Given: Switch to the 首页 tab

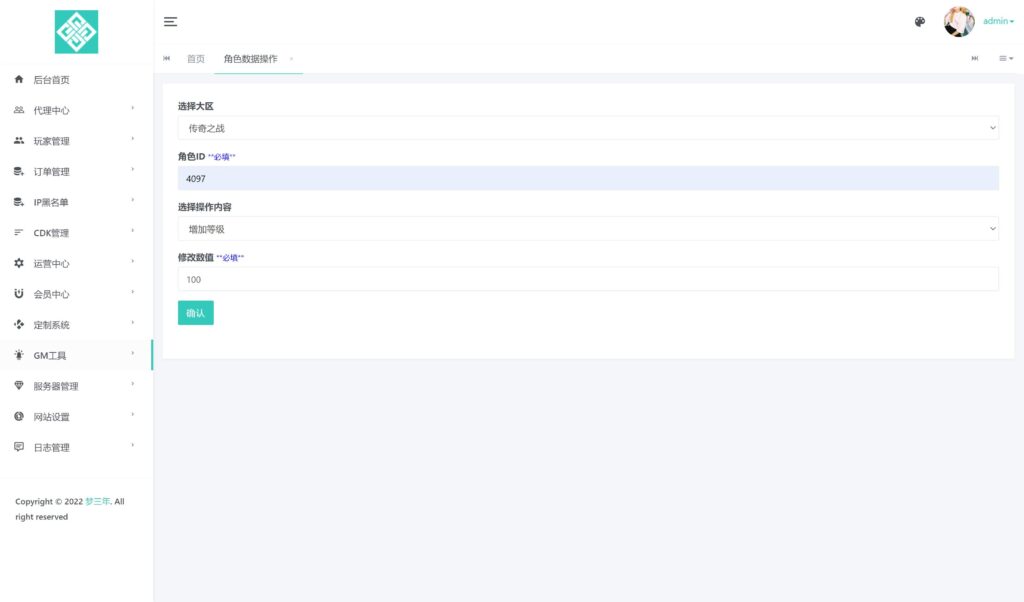Looking at the screenshot, I should (x=196, y=59).
